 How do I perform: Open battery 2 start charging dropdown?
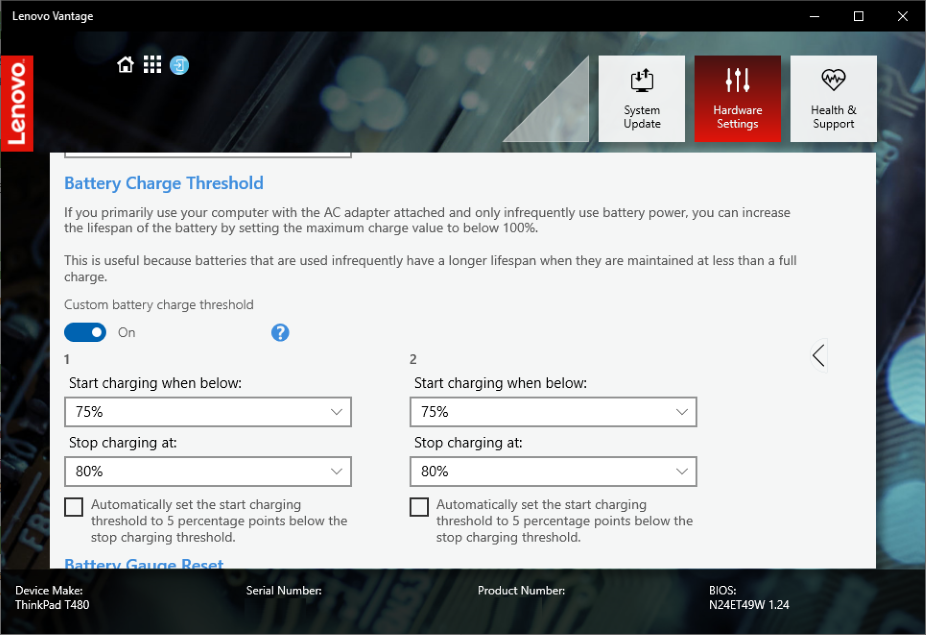click(553, 412)
